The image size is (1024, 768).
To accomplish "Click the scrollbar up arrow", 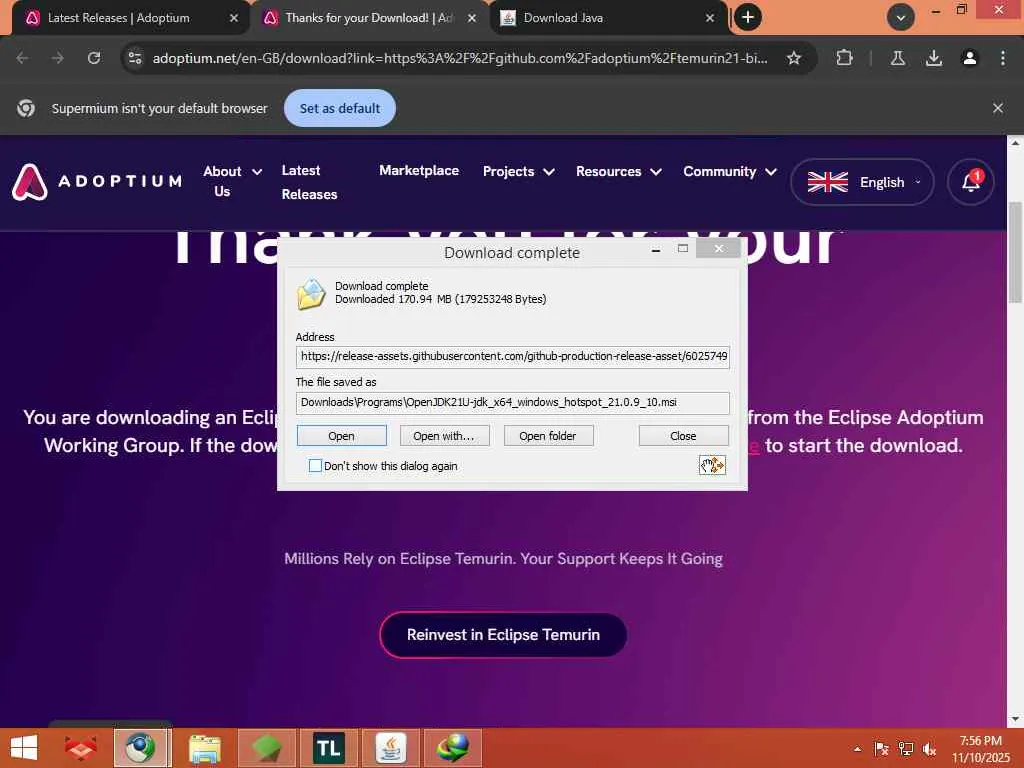I will click(x=1016, y=142).
